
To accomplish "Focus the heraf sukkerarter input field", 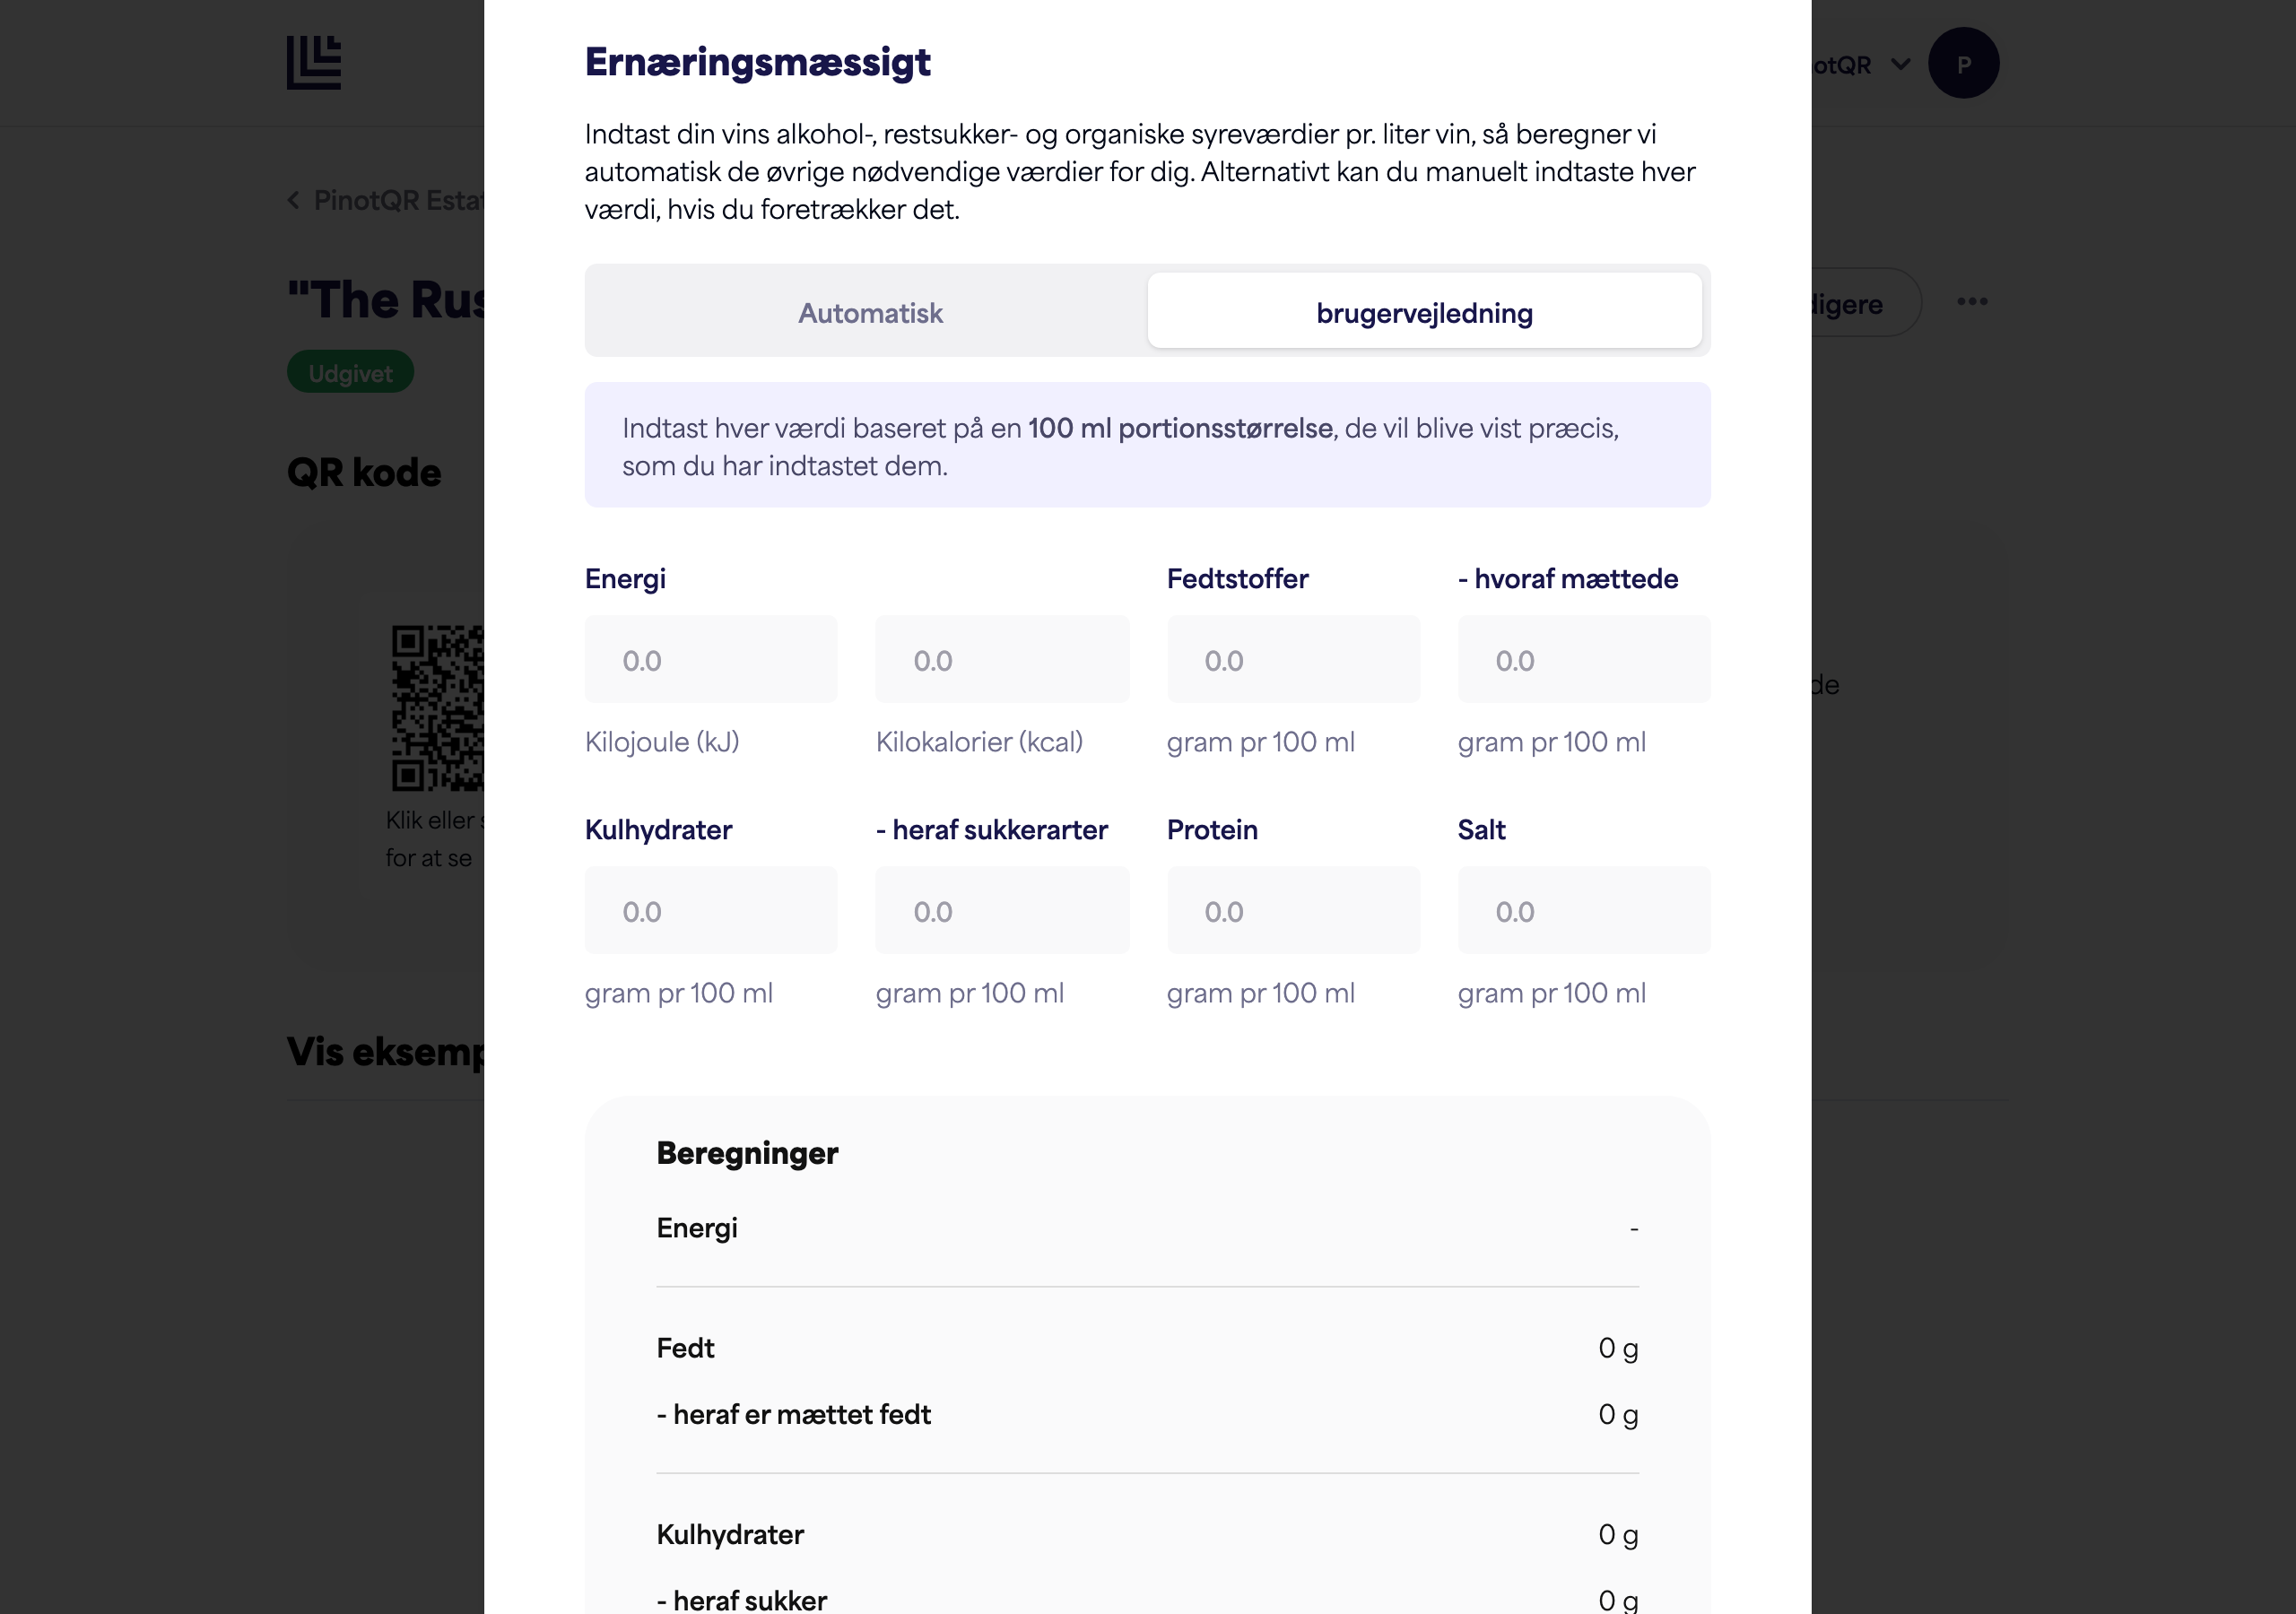I will click(x=1002, y=910).
